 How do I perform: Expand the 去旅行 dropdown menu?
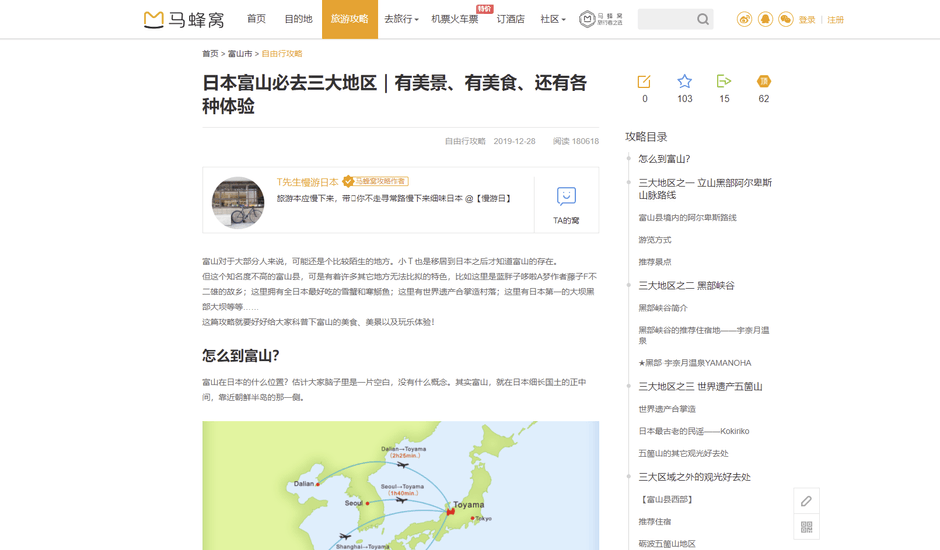point(401,19)
